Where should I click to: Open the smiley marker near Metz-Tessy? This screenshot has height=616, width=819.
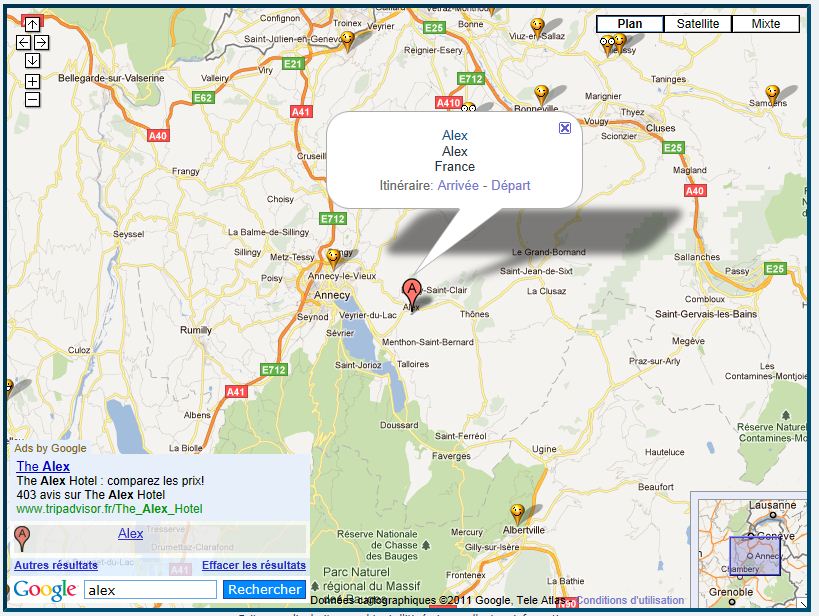point(333,258)
